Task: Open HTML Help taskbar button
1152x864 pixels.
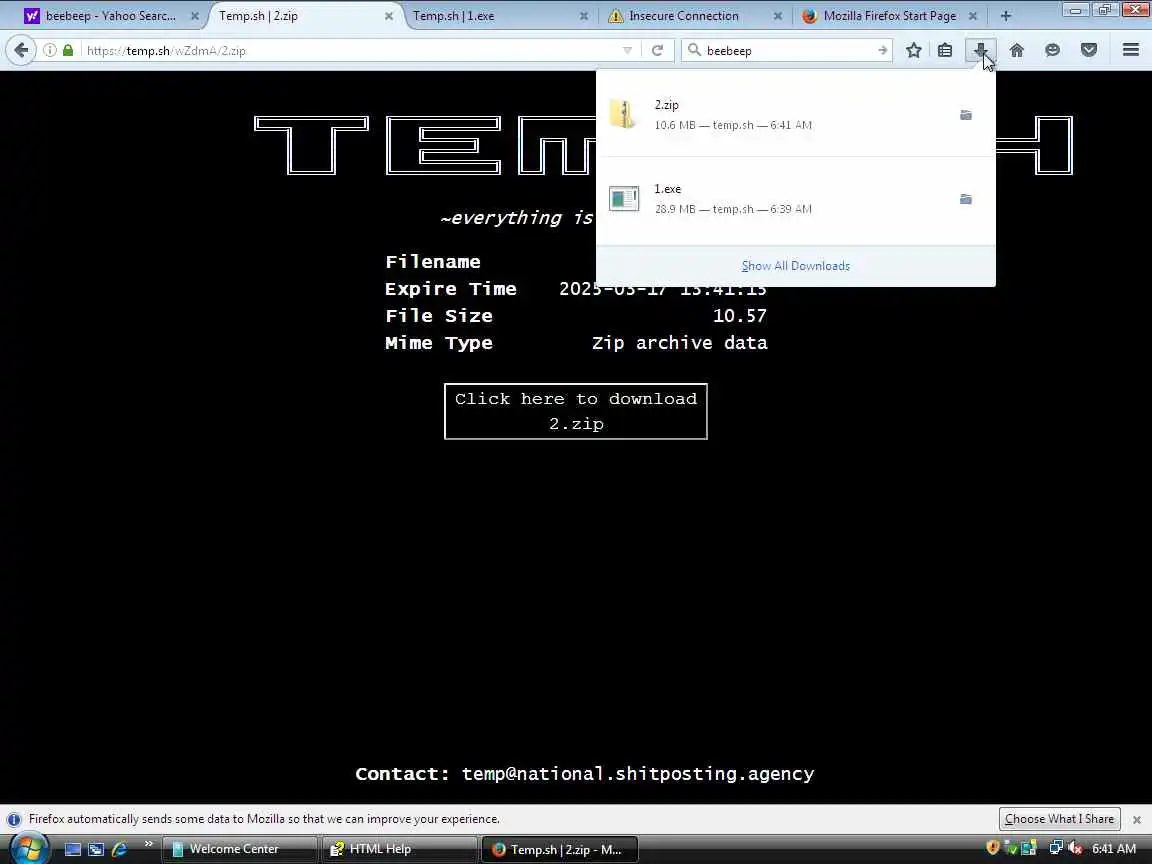Action: click(400, 849)
